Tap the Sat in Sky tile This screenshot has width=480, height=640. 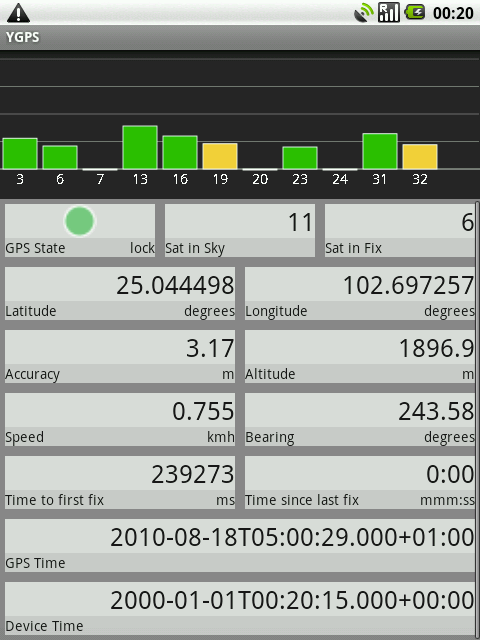pyautogui.click(x=240, y=231)
